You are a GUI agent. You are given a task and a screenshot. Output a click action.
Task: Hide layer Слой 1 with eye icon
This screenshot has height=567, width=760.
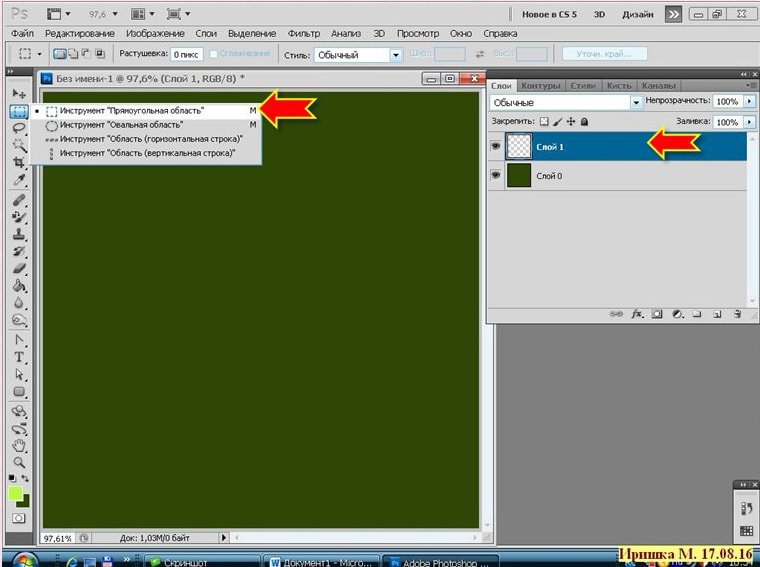(x=497, y=146)
